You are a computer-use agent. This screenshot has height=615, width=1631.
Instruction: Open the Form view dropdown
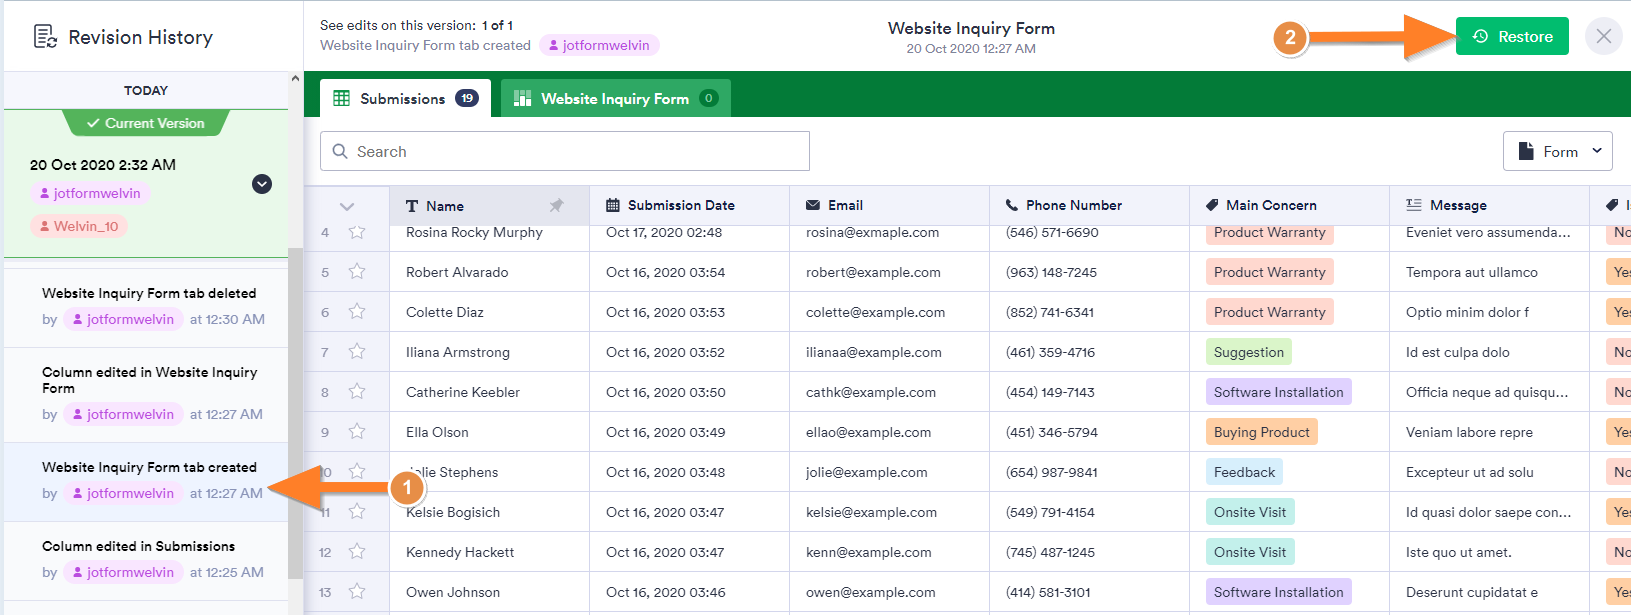pos(1557,151)
